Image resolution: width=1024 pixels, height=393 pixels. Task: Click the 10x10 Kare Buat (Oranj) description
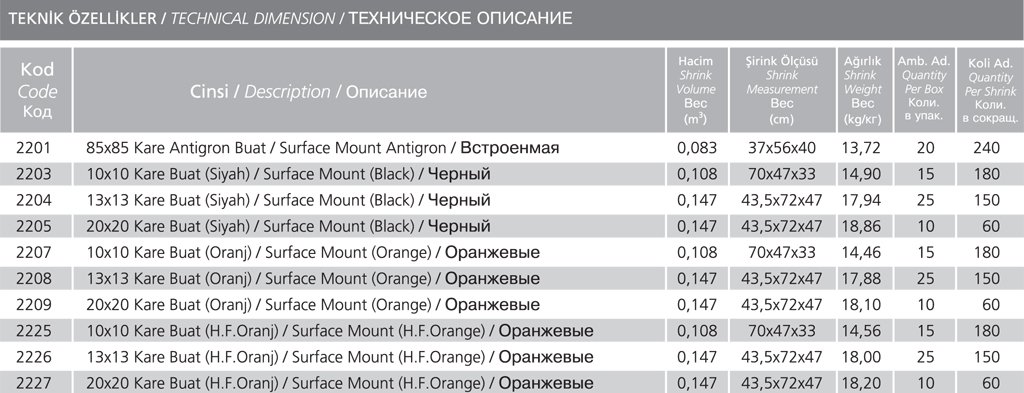pyautogui.click(x=313, y=253)
